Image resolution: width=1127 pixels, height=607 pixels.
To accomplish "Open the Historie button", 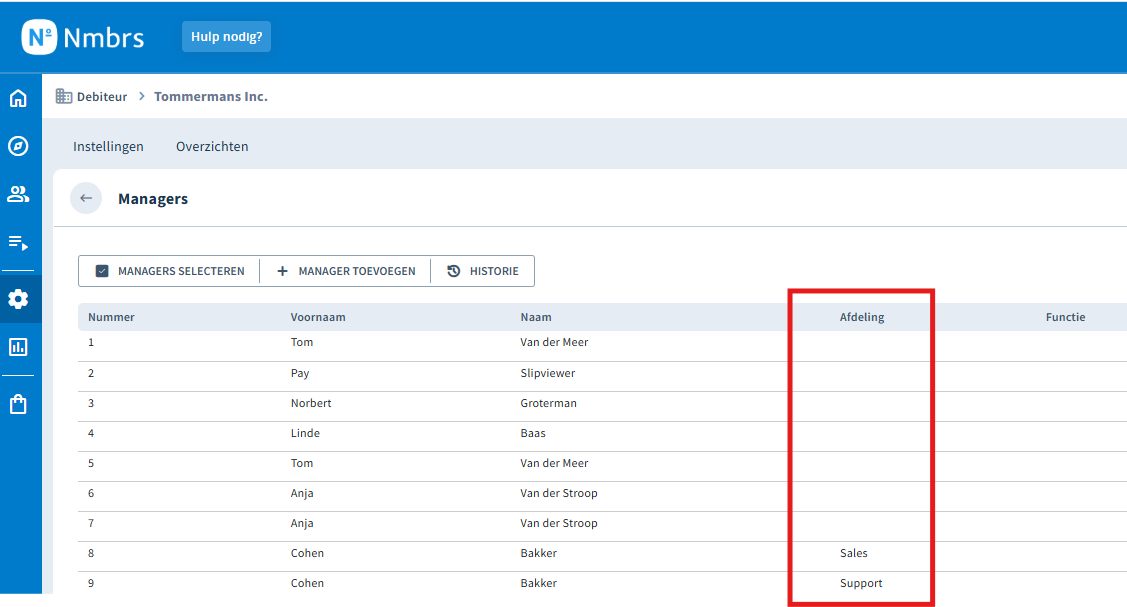I will pyautogui.click(x=483, y=271).
